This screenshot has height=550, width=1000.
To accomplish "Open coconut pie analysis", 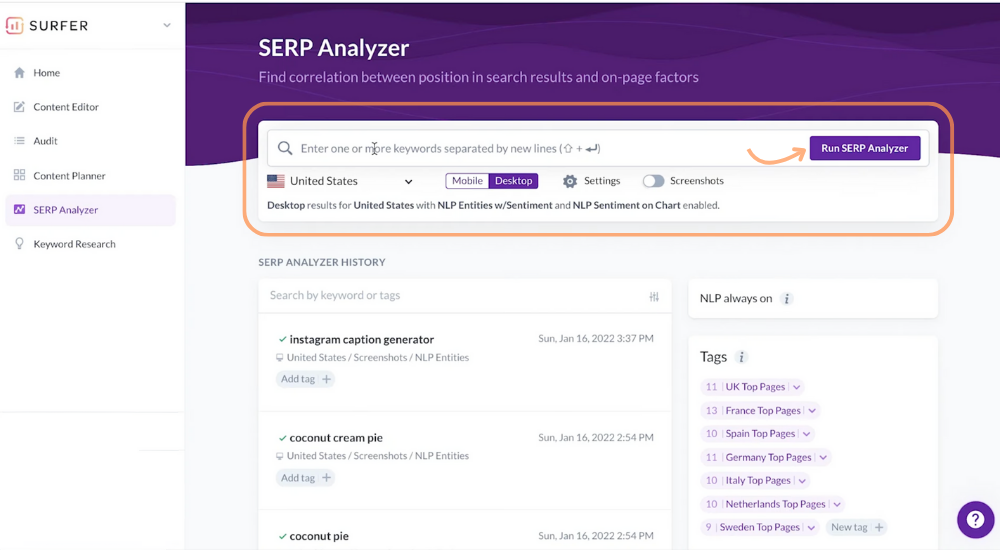I will click(319, 536).
